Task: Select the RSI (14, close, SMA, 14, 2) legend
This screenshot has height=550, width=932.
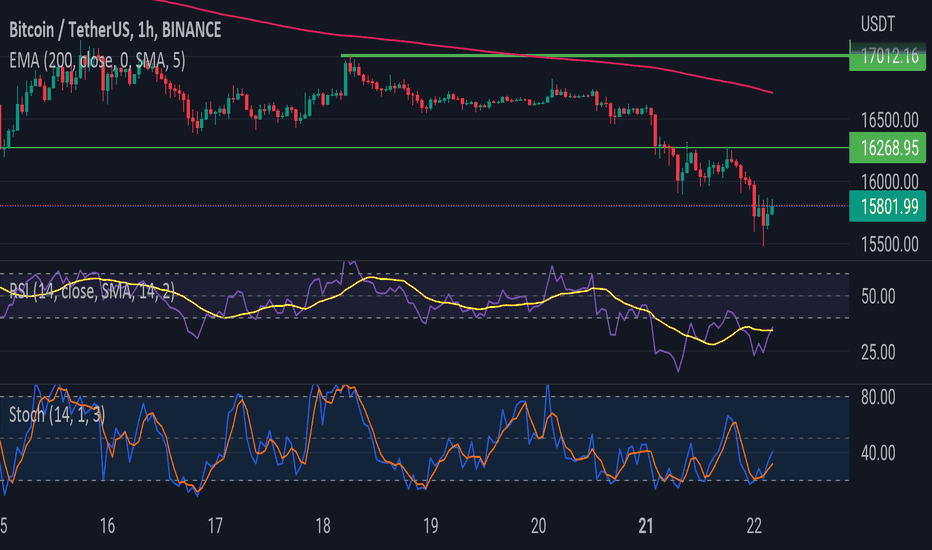Action: coord(92,290)
